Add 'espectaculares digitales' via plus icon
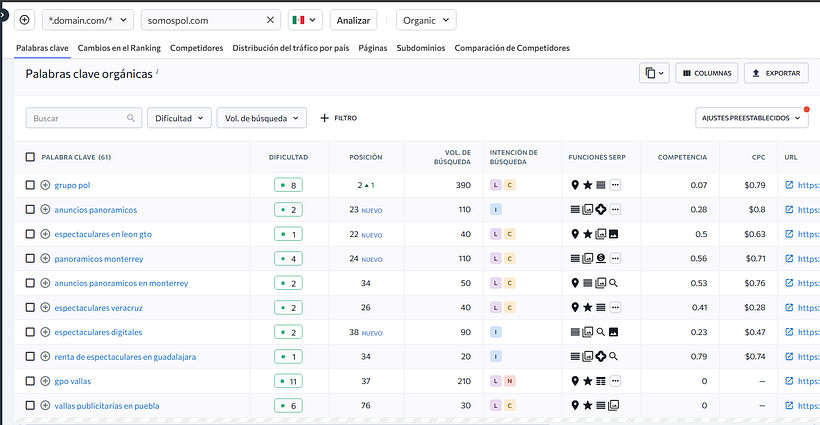 [45, 332]
